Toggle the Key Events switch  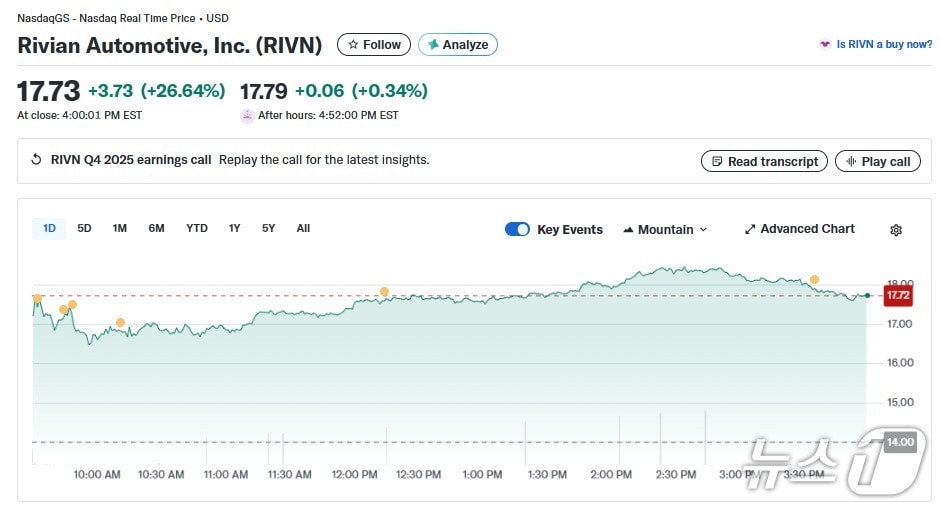(x=517, y=229)
